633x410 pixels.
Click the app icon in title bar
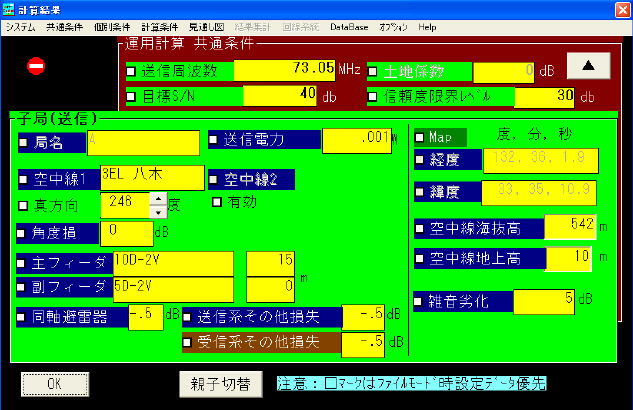(x=11, y=8)
